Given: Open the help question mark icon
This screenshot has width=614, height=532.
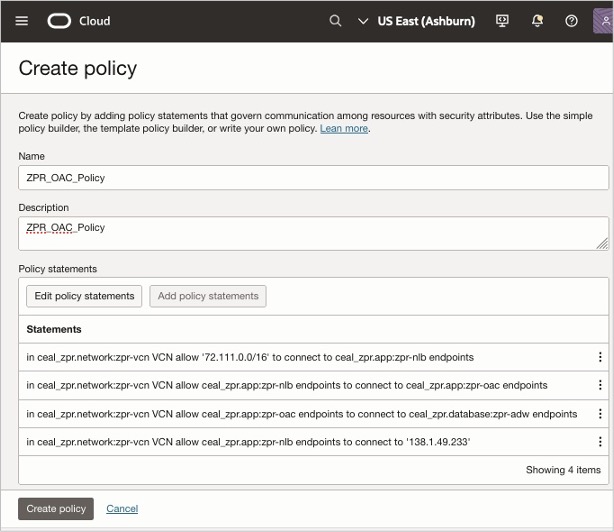Looking at the screenshot, I should click(x=571, y=21).
